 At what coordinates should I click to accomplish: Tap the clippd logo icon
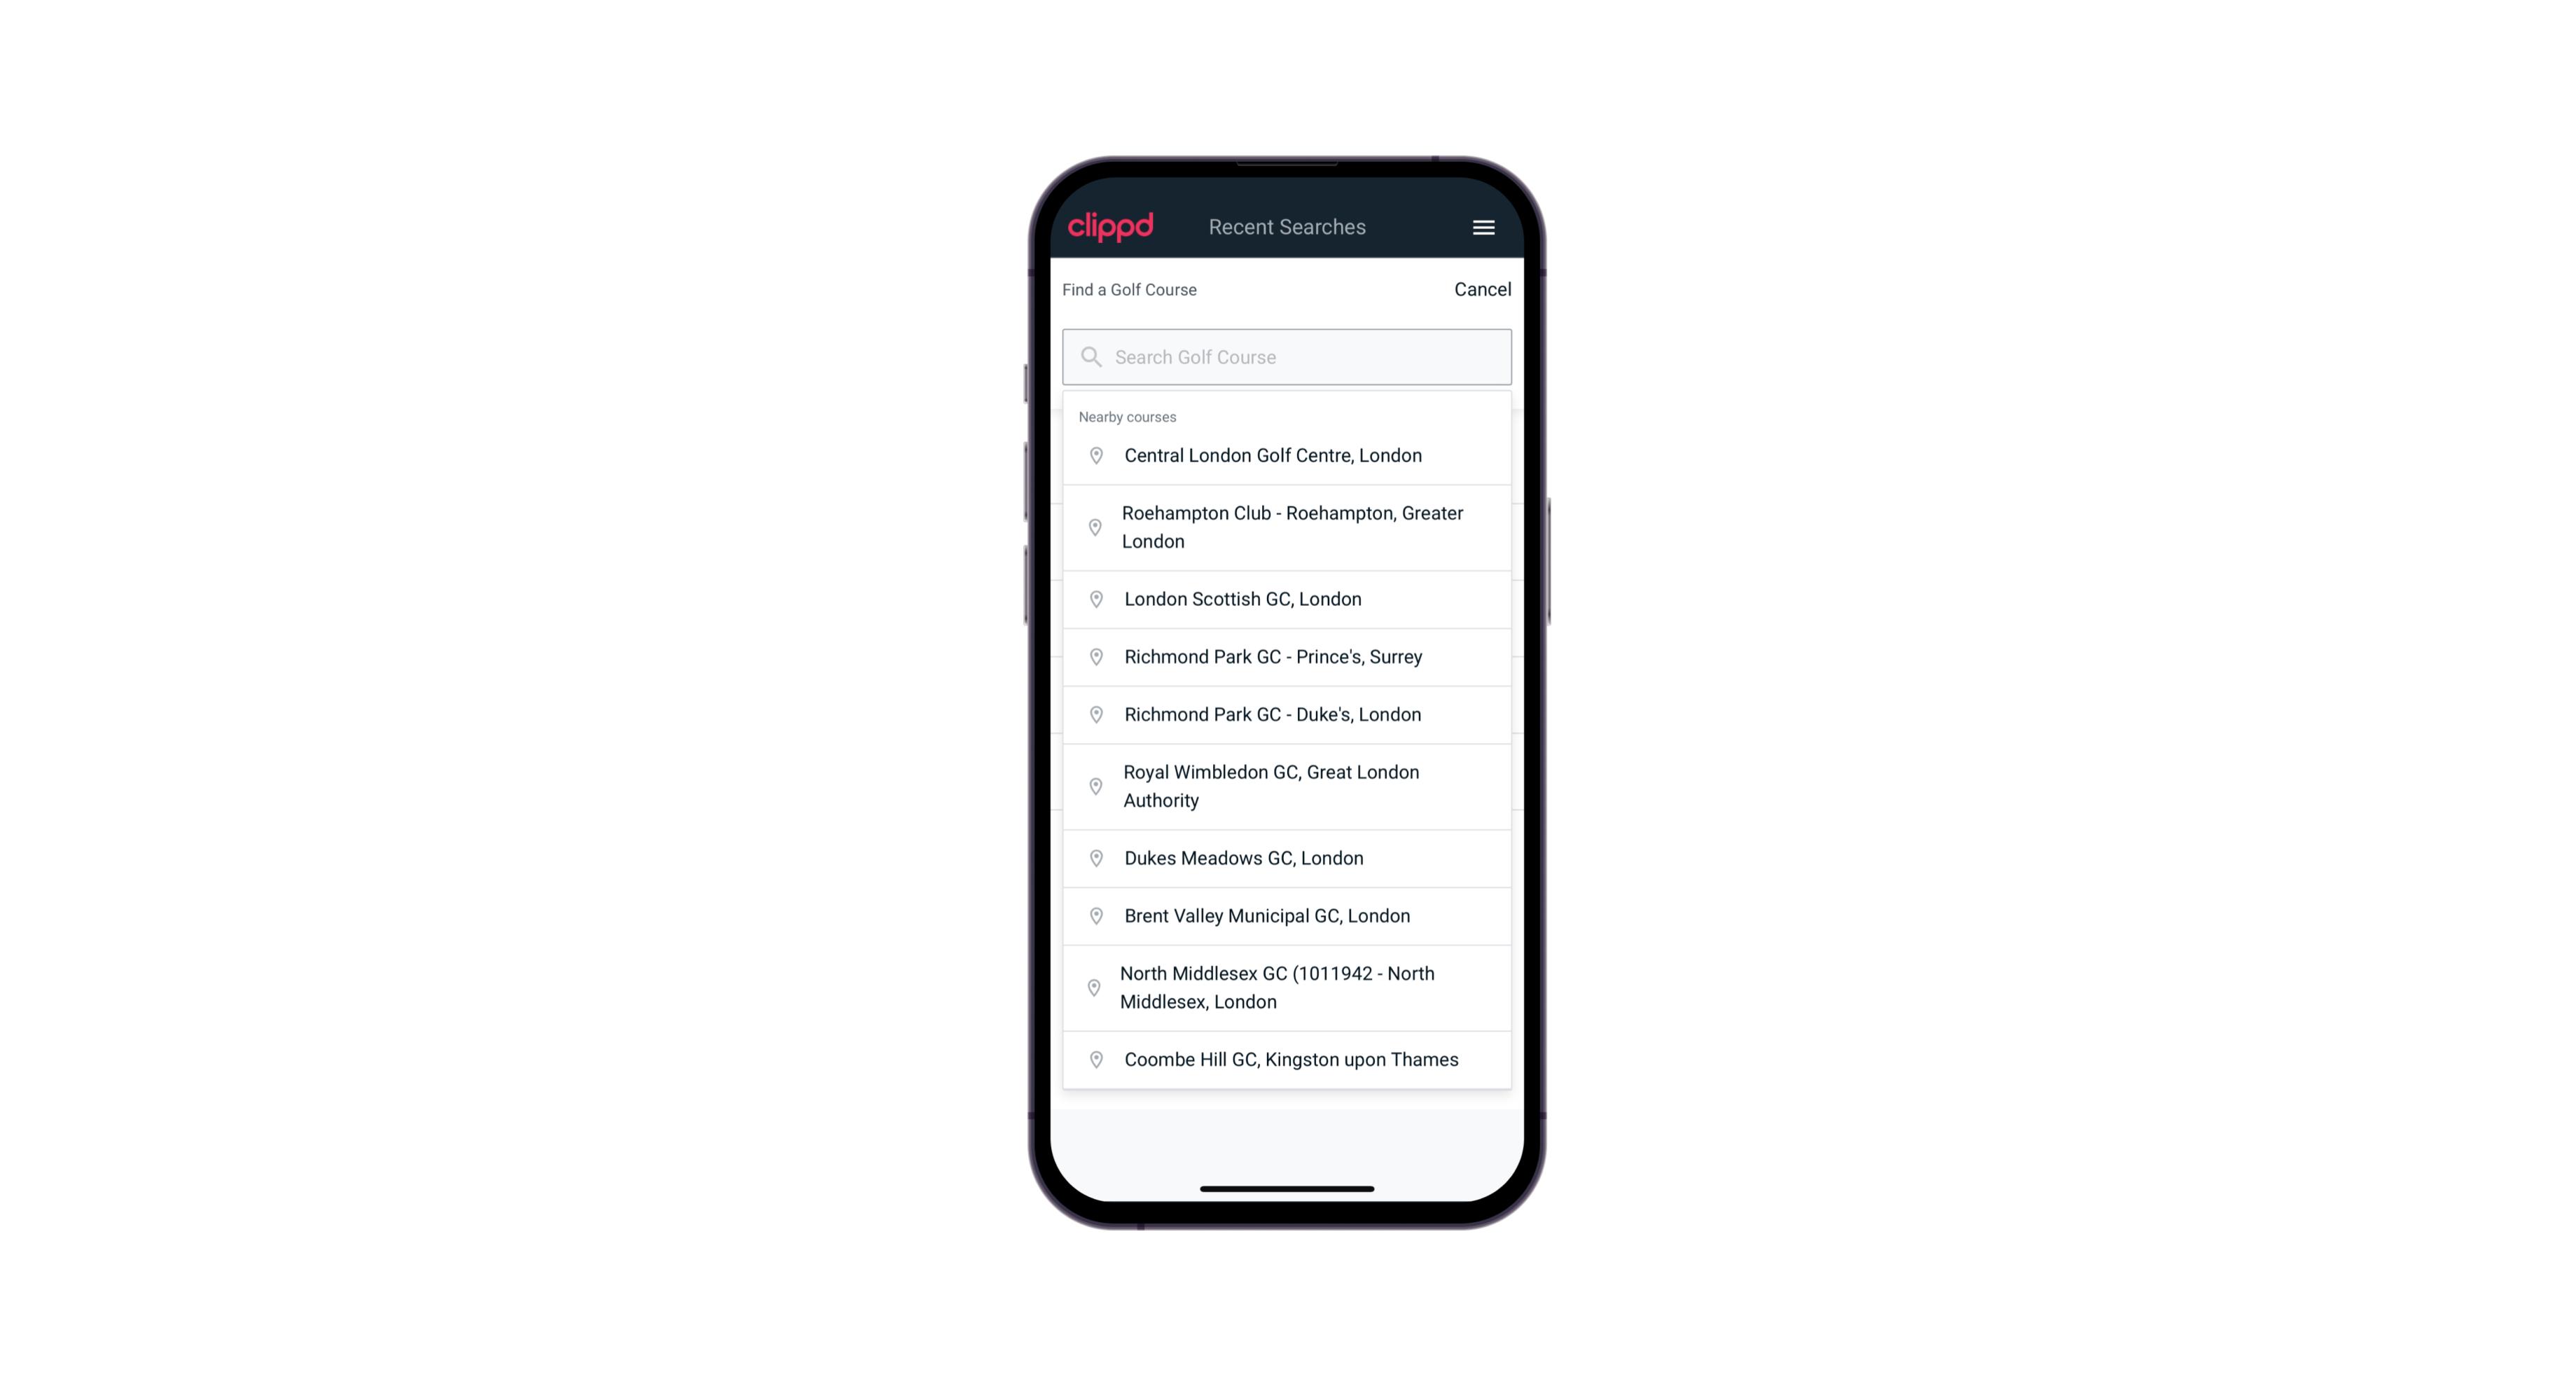tap(1111, 227)
